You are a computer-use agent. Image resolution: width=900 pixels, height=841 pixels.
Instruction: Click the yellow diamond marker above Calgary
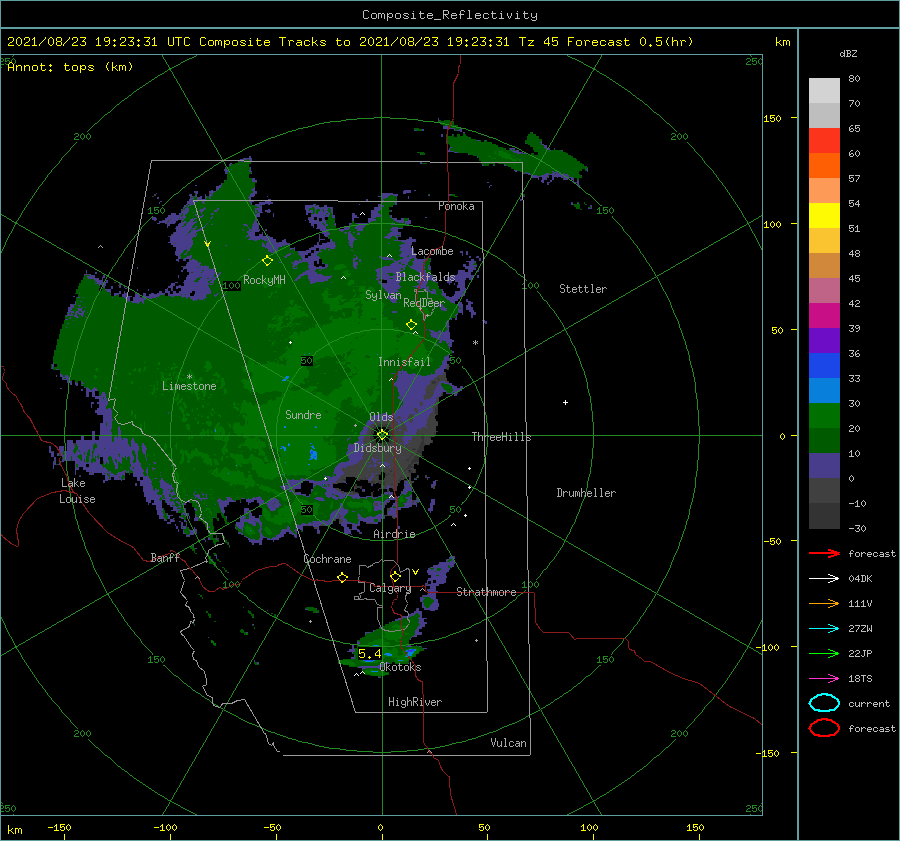pos(395,576)
